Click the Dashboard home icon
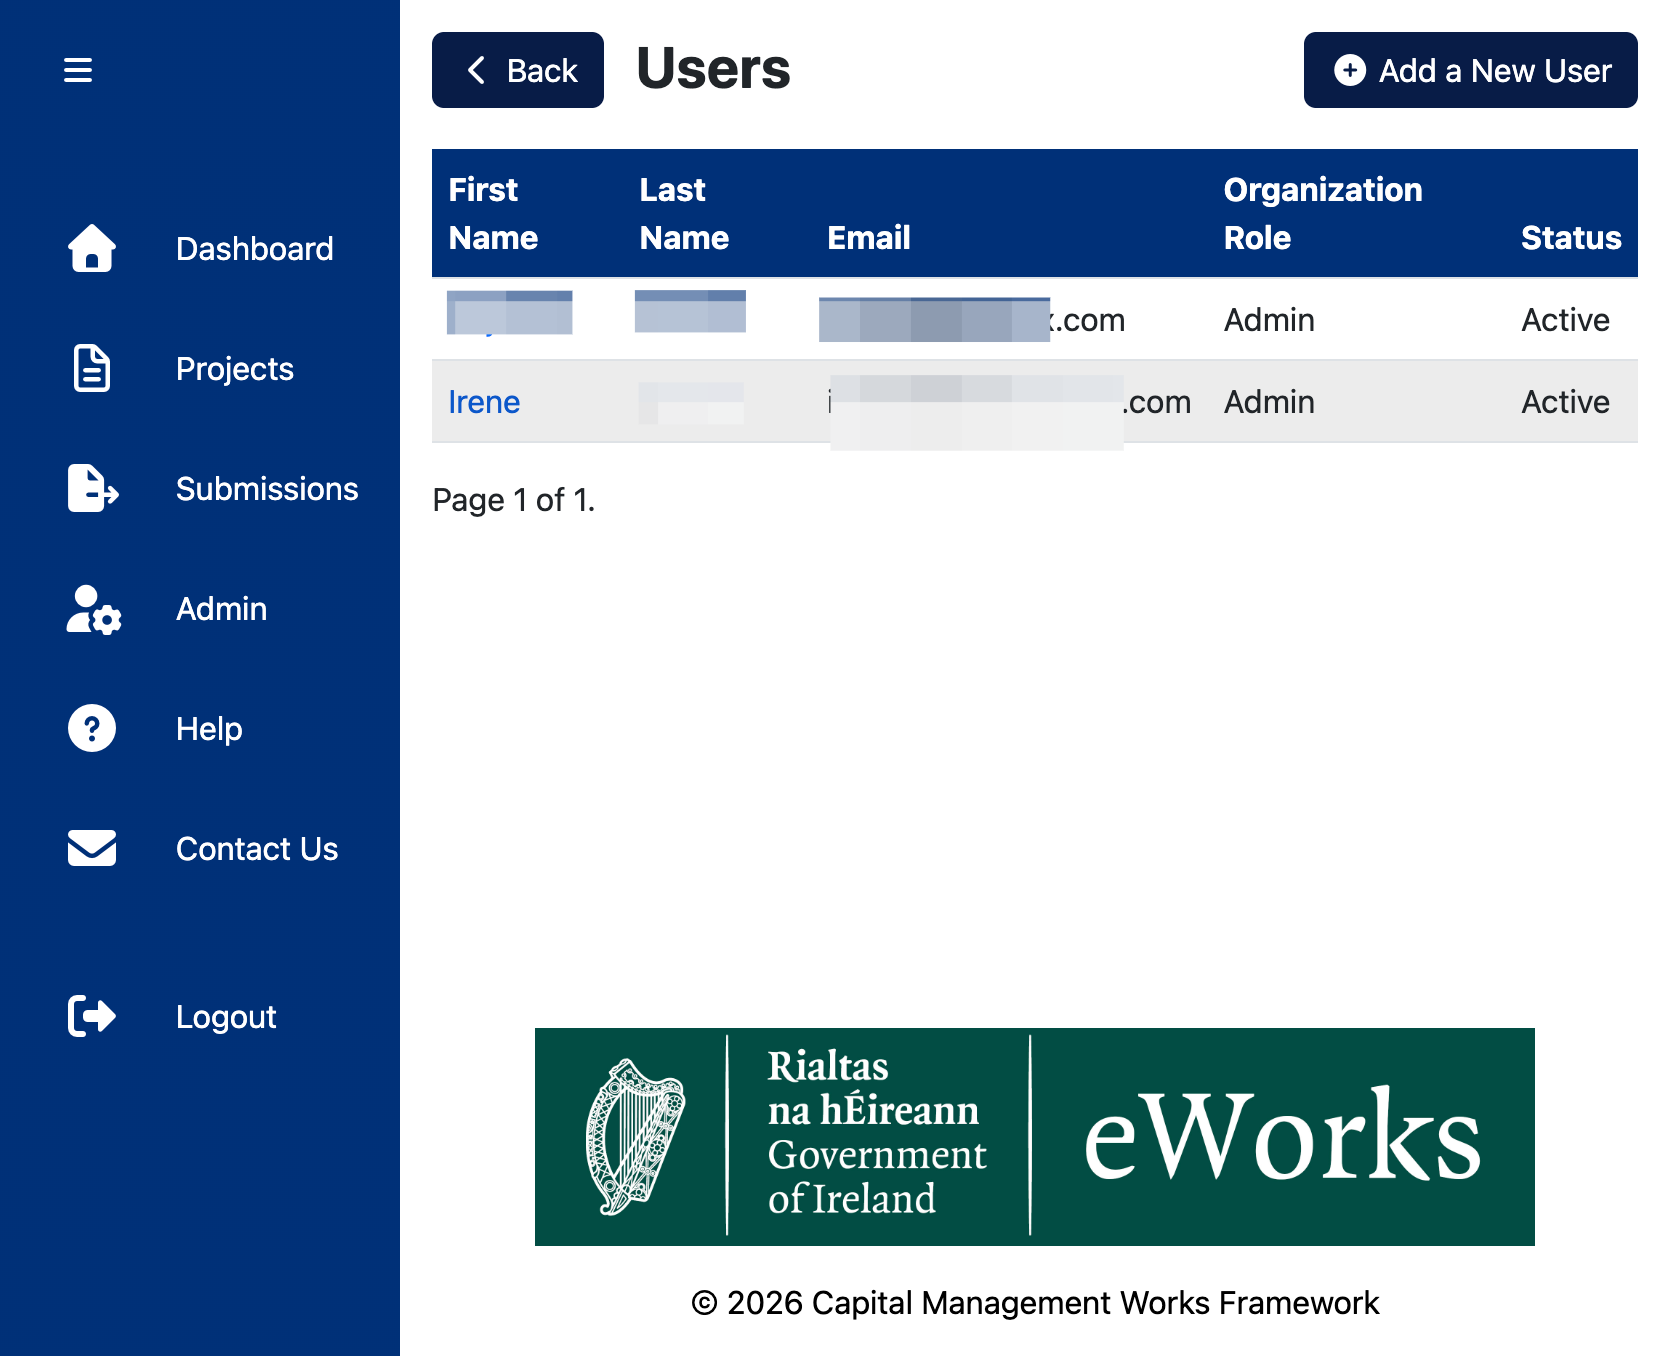The image size is (1670, 1356). coord(92,248)
